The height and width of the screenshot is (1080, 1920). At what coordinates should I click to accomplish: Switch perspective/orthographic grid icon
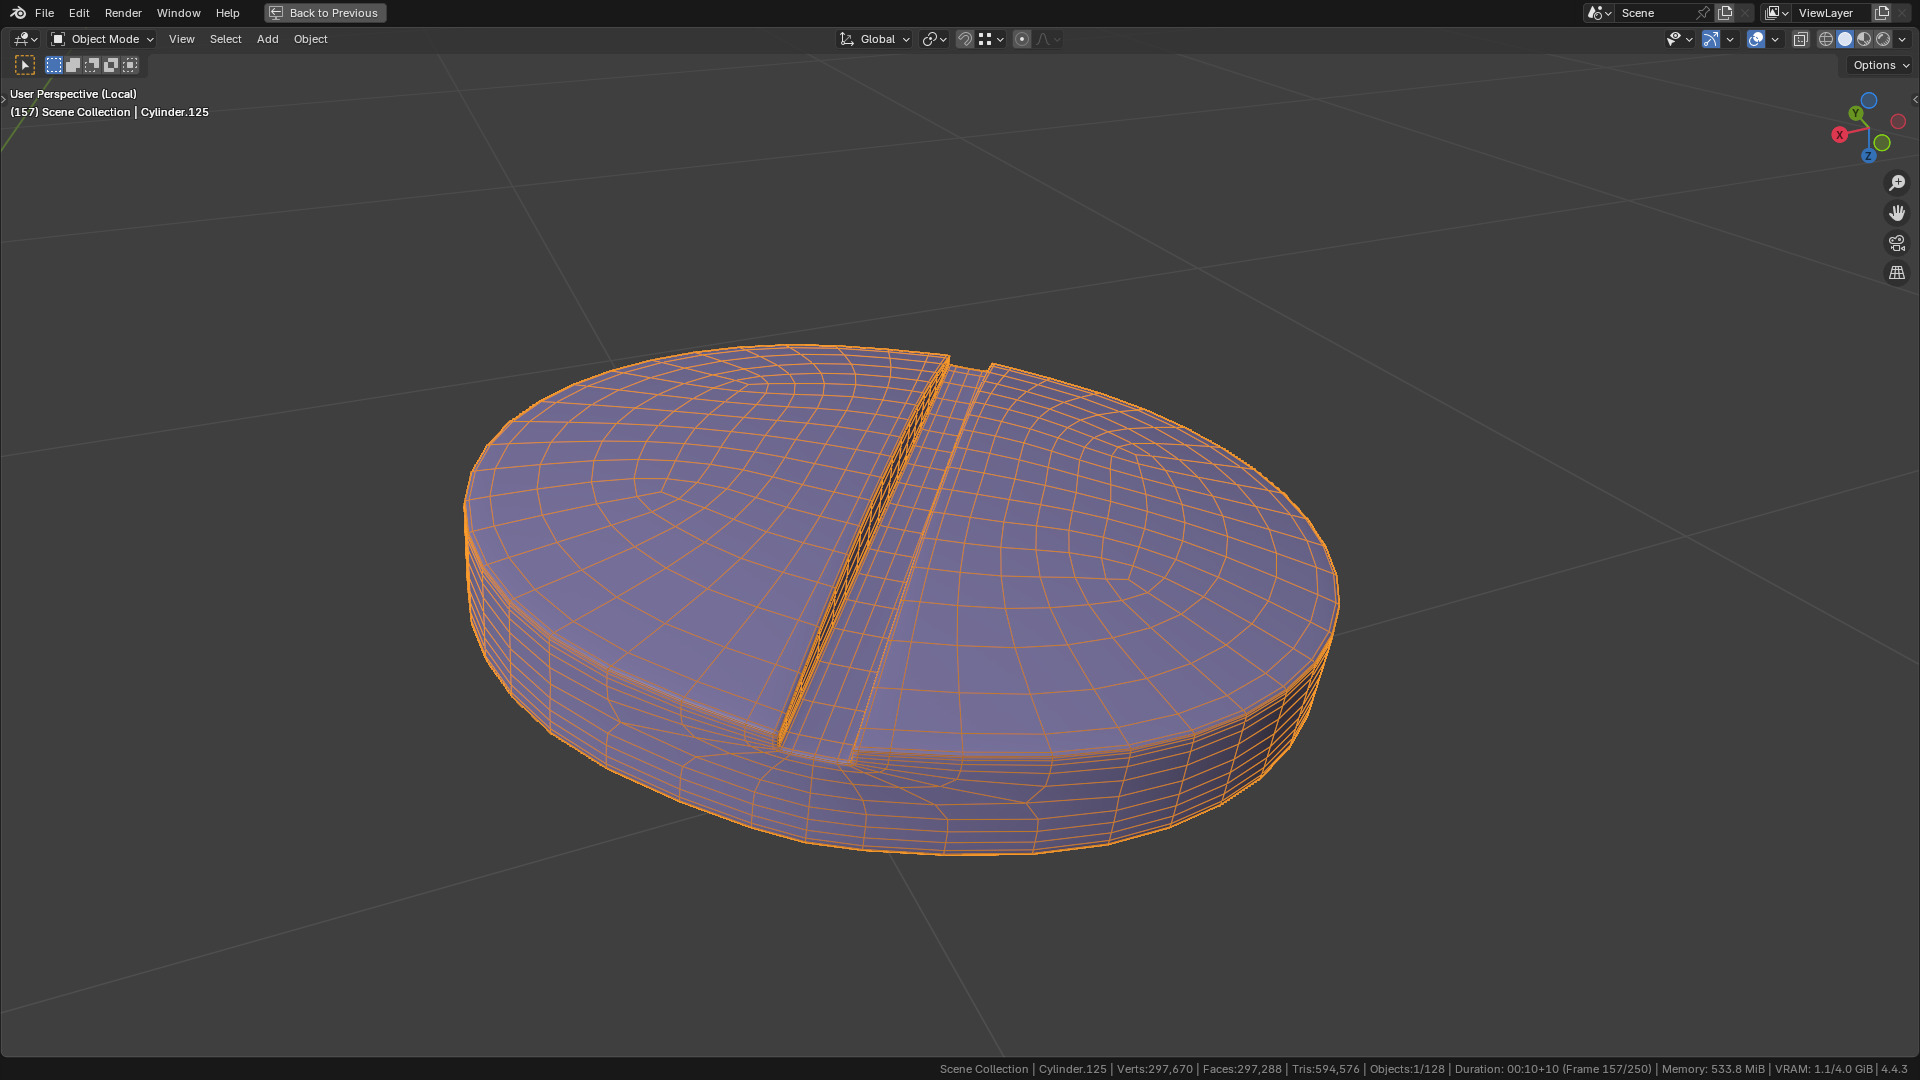click(1896, 273)
